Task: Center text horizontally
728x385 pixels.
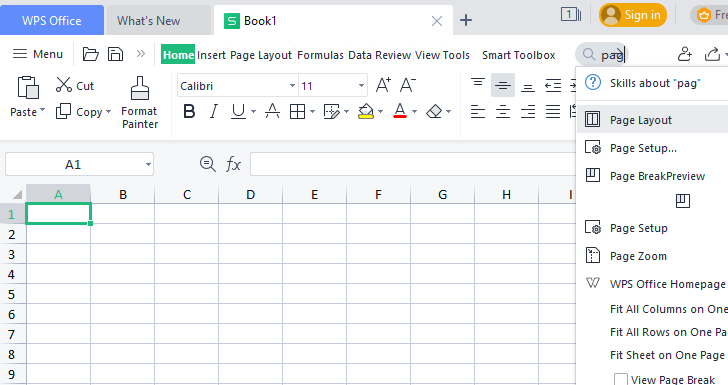Action: click(x=503, y=111)
